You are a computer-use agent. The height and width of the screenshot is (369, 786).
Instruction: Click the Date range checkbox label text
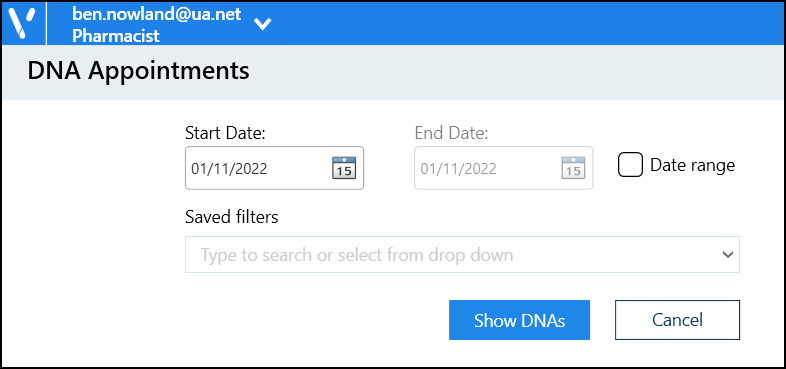pos(692,165)
